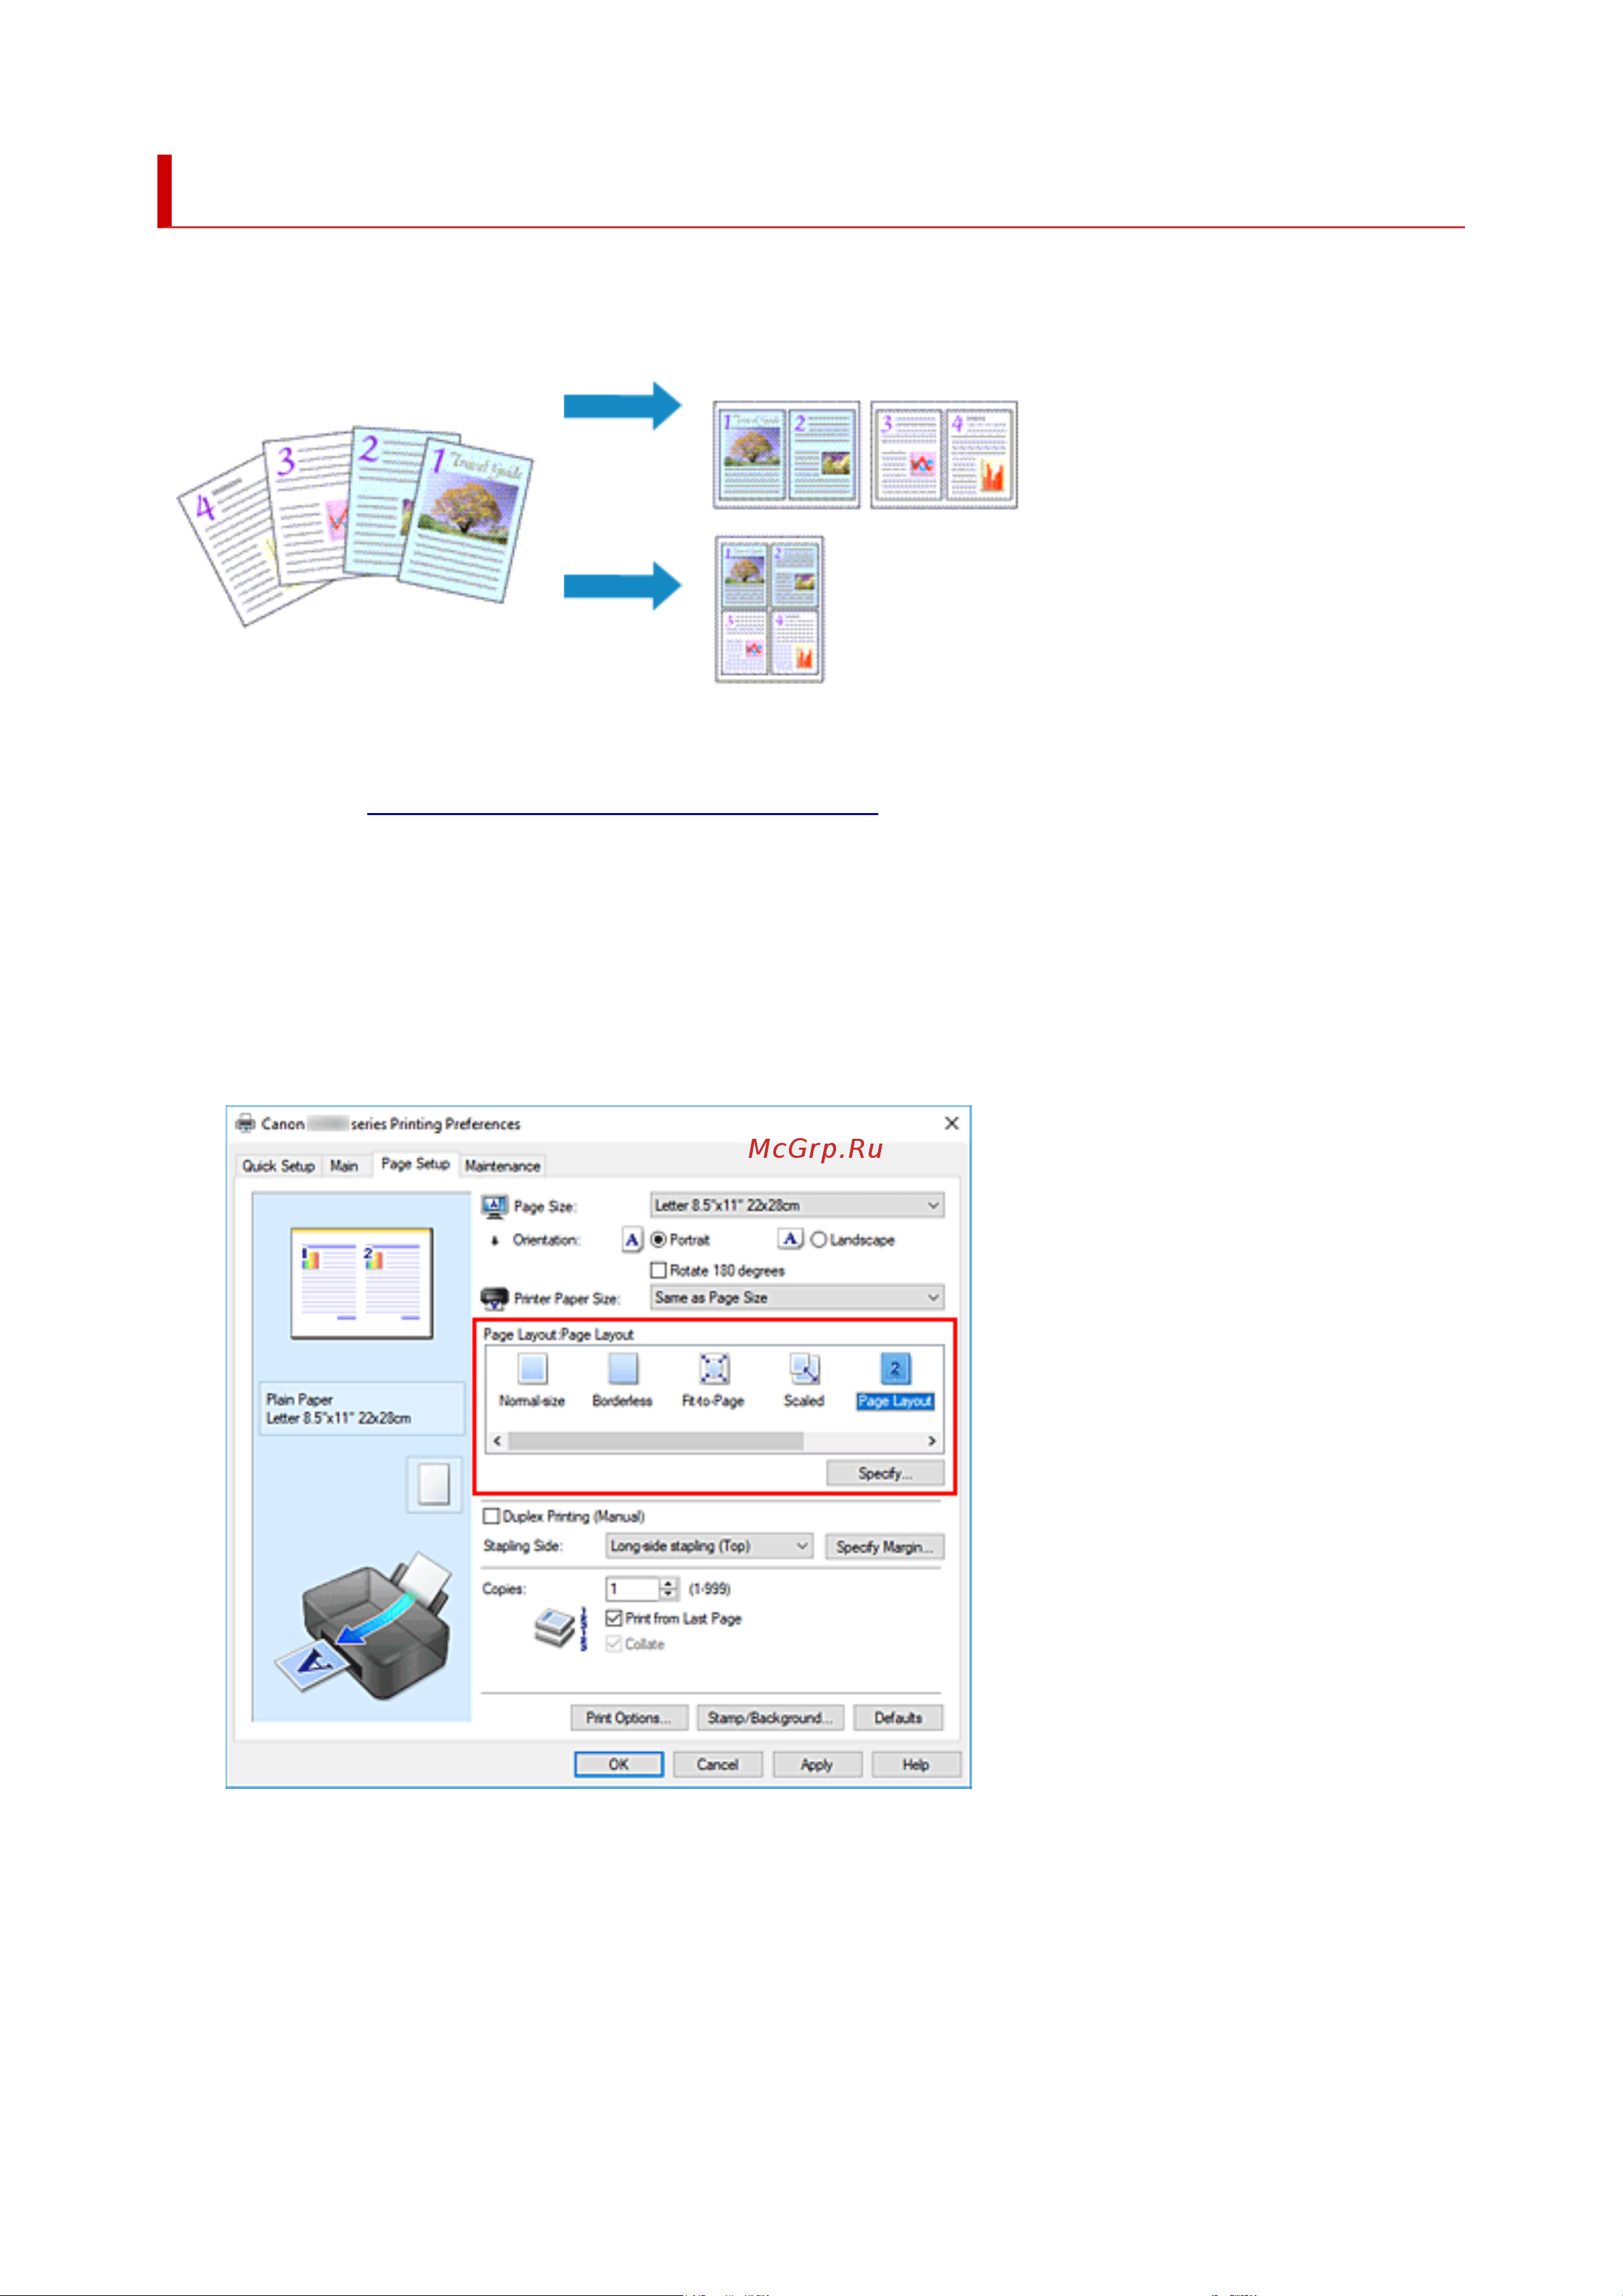Screen dimensions: 1623x2296
Task: Close the Printing Preferences dialog
Action: pos(951,1124)
